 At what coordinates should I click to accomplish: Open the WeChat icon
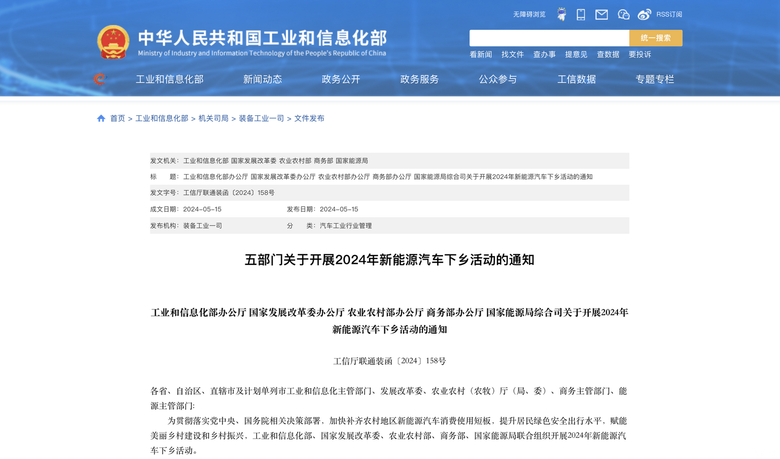623,14
